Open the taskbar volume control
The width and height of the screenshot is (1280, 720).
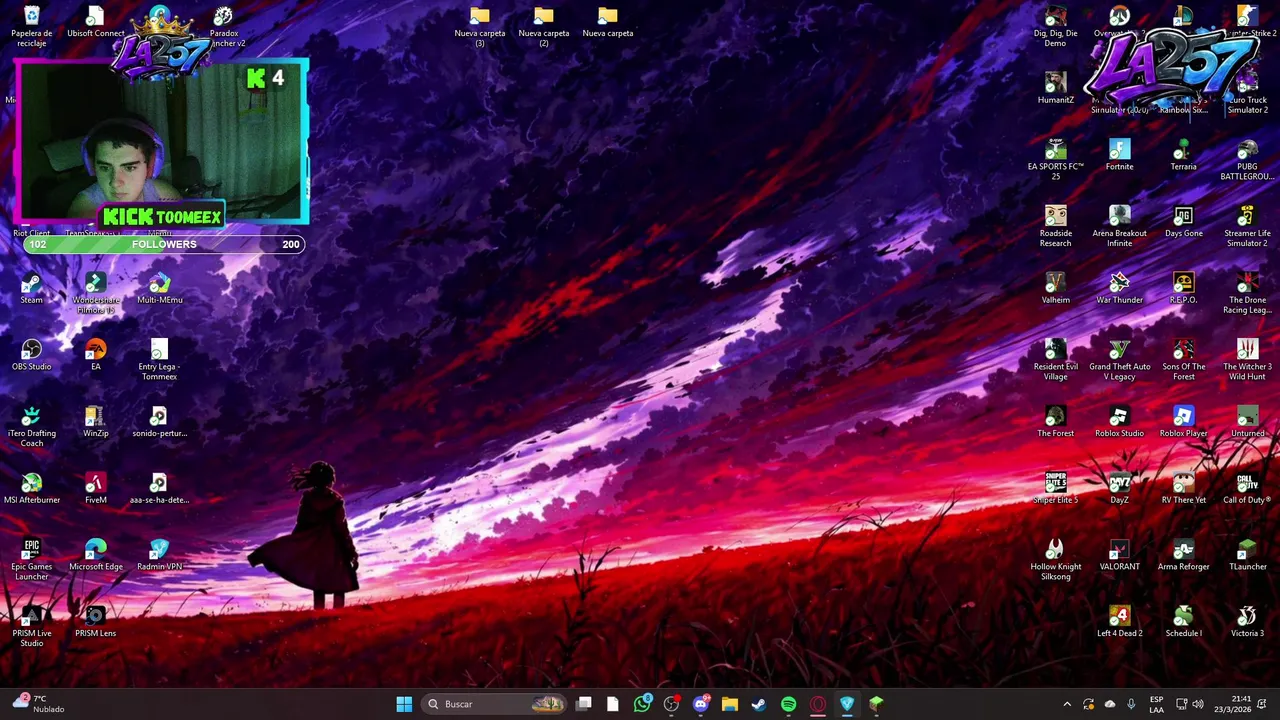[1198, 704]
